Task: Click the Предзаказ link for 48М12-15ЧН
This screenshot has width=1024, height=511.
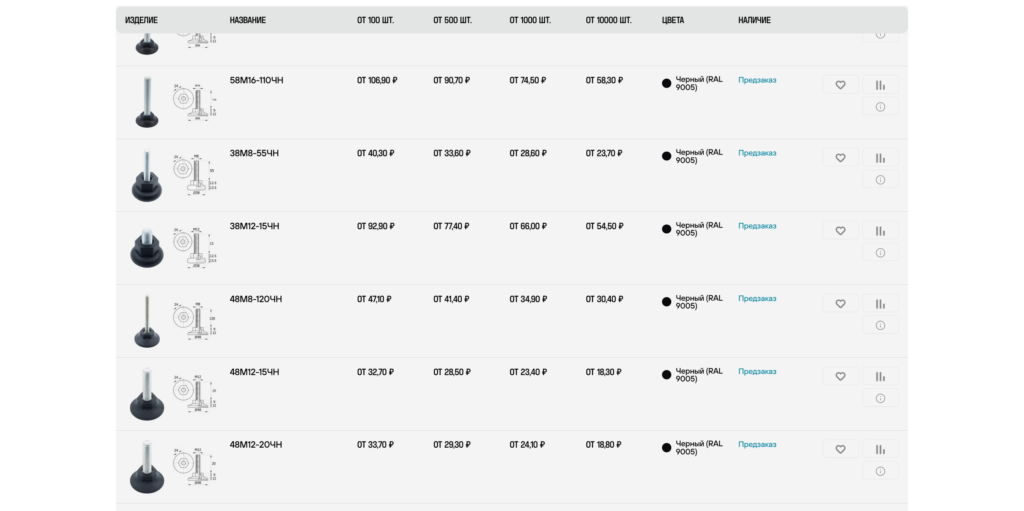Action: pos(757,371)
